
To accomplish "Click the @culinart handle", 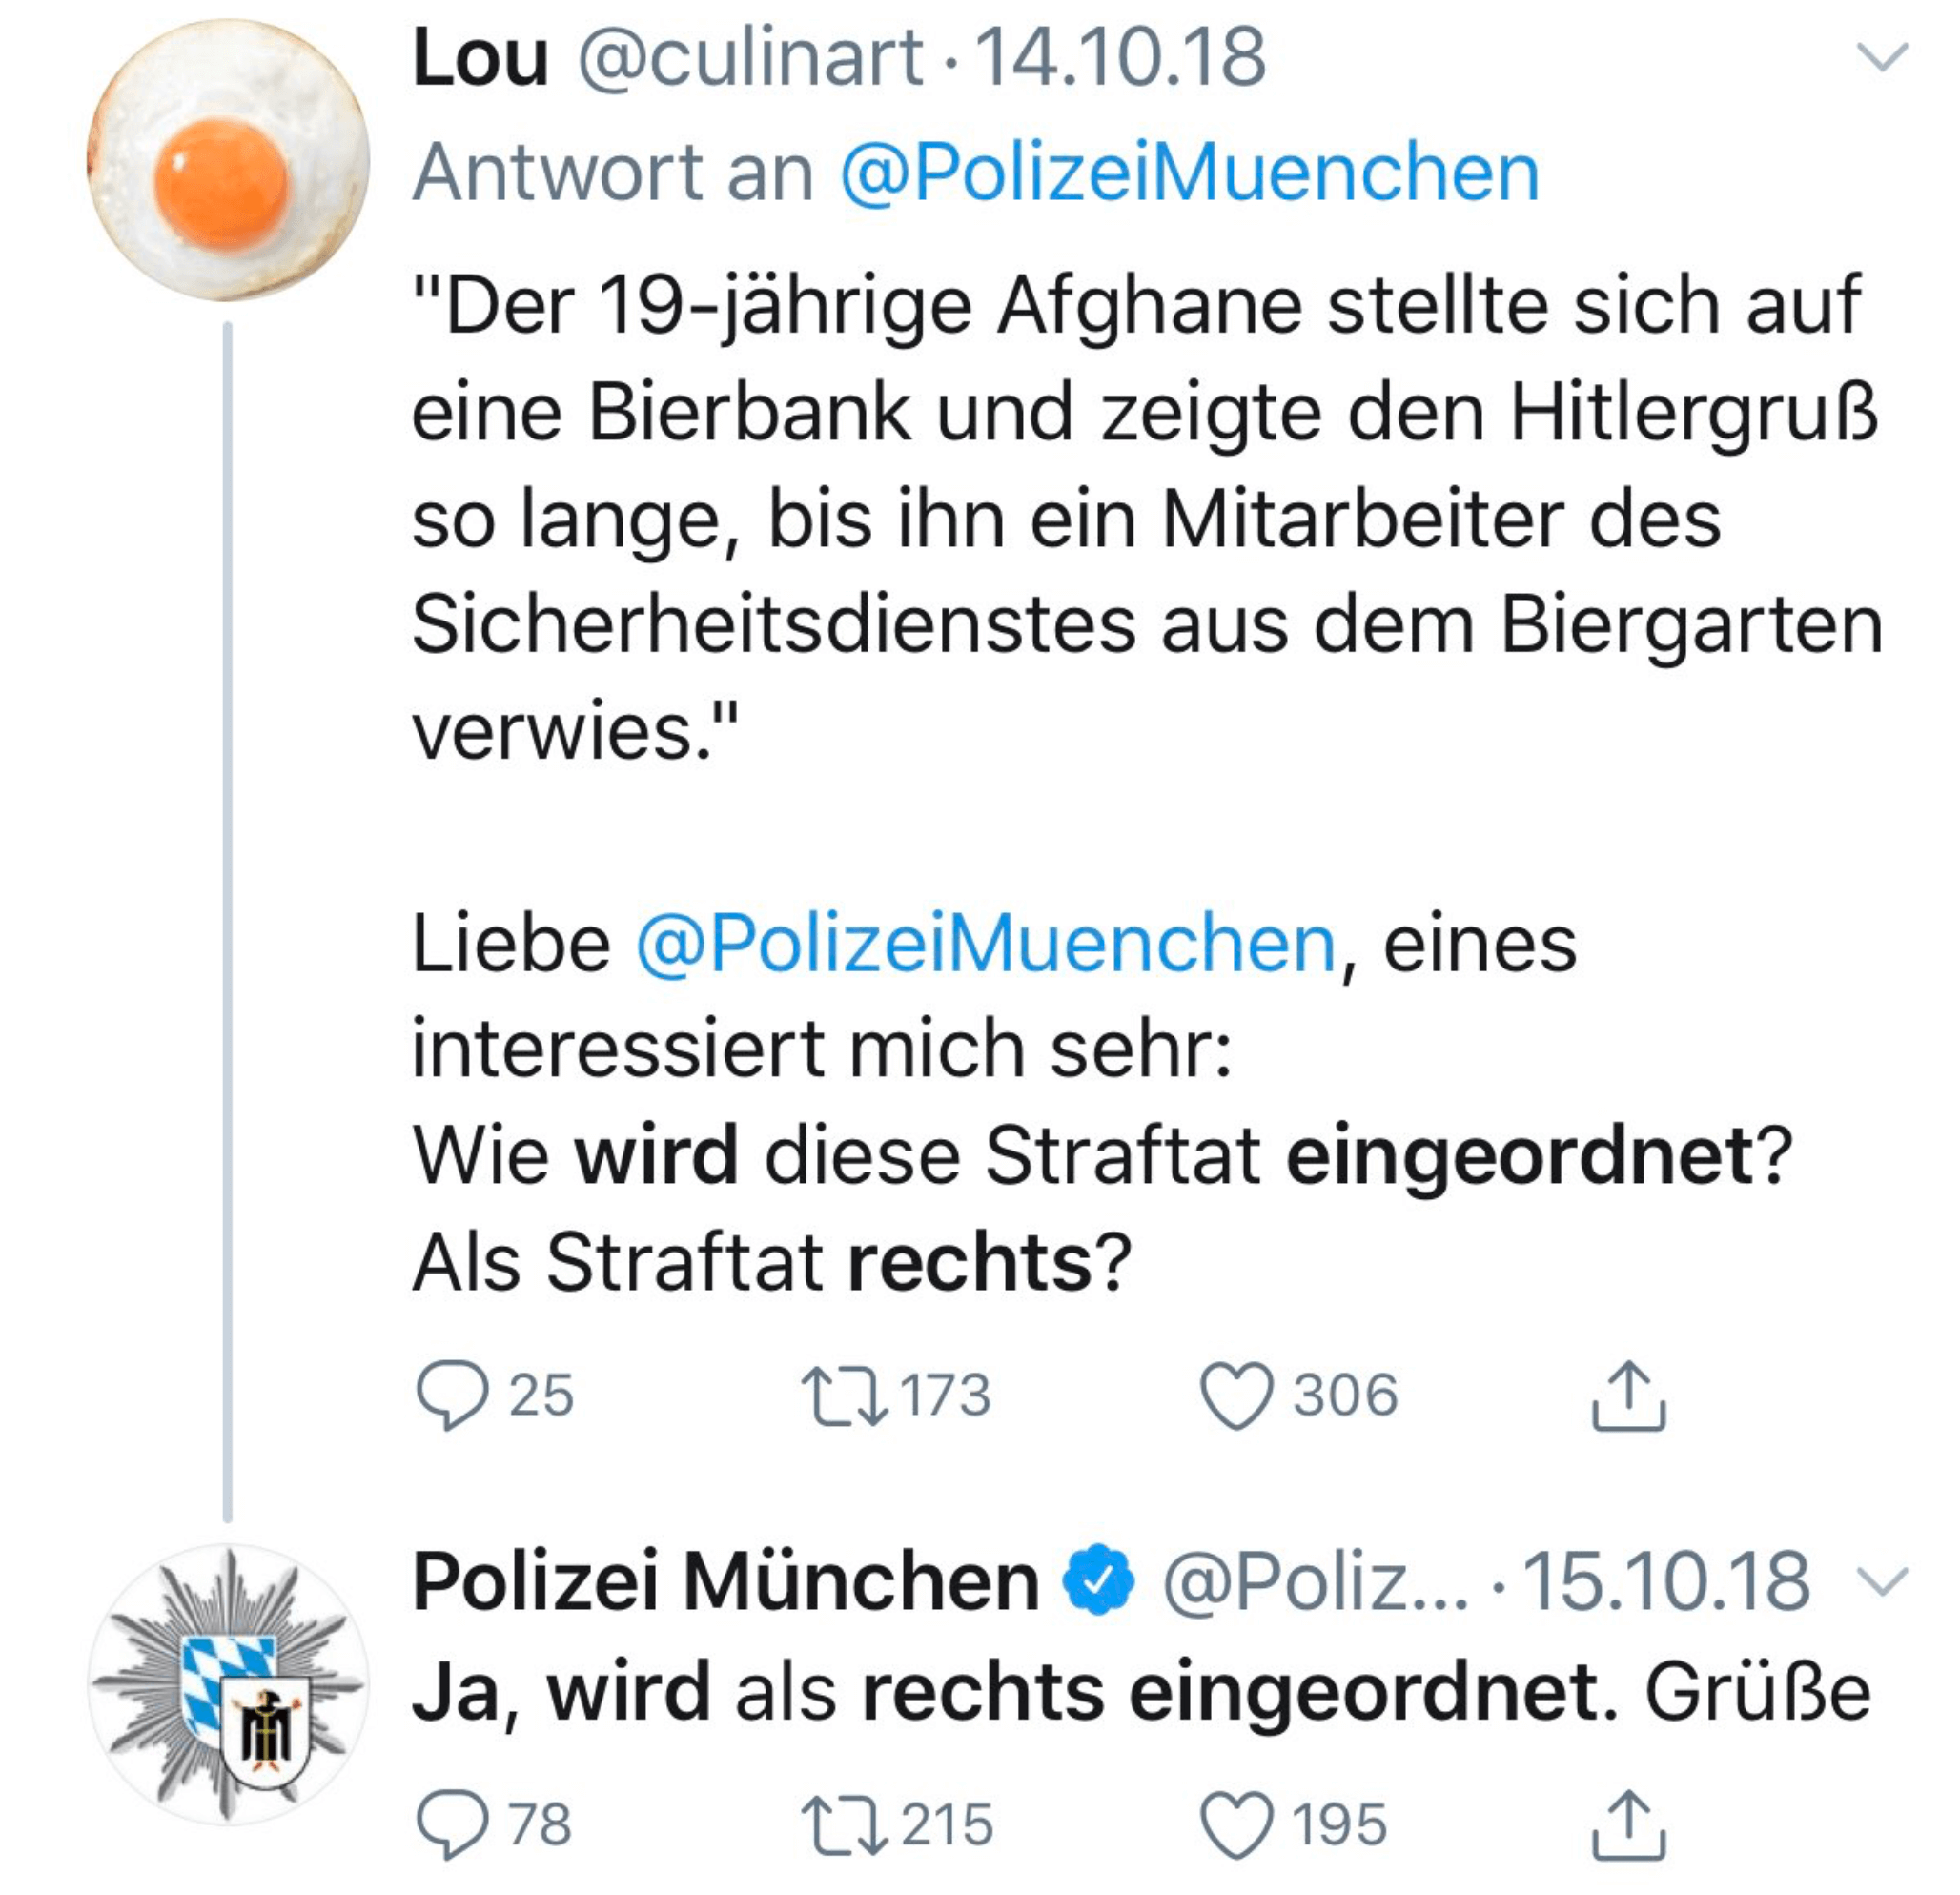I will pyautogui.click(x=750, y=57).
